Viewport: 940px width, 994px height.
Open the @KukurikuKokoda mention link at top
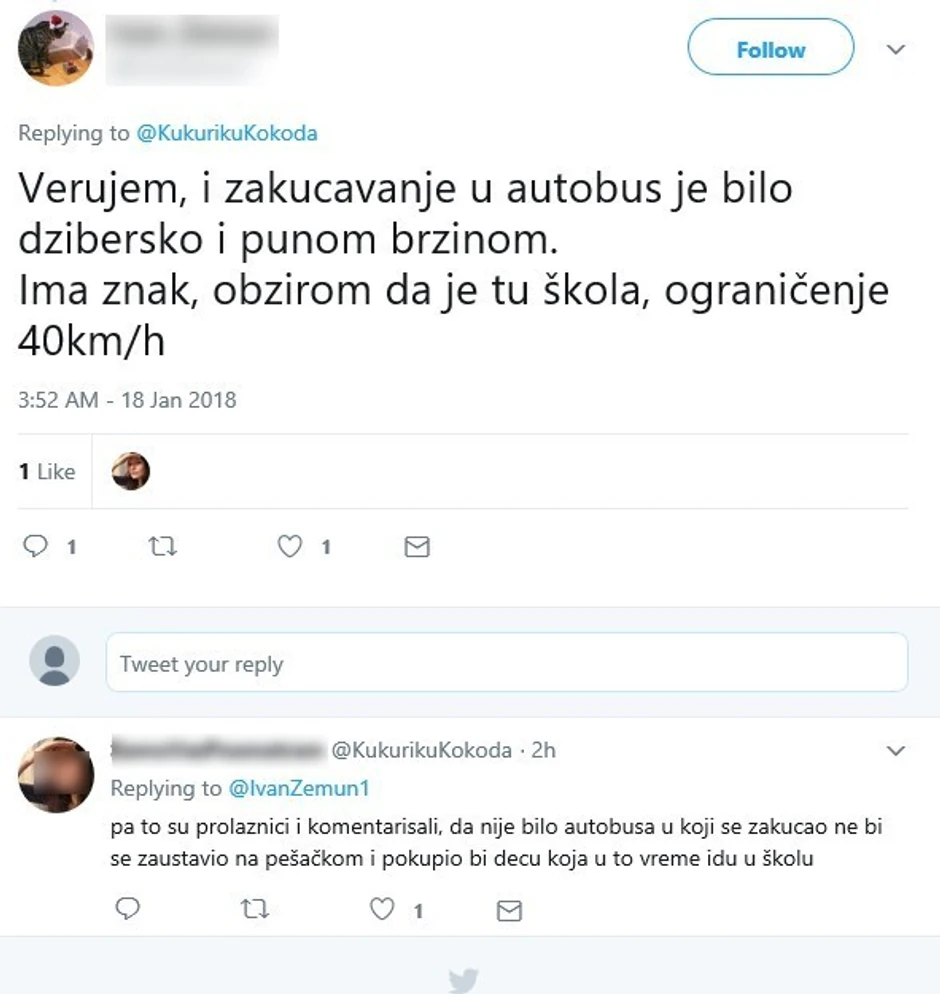click(227, 133)
